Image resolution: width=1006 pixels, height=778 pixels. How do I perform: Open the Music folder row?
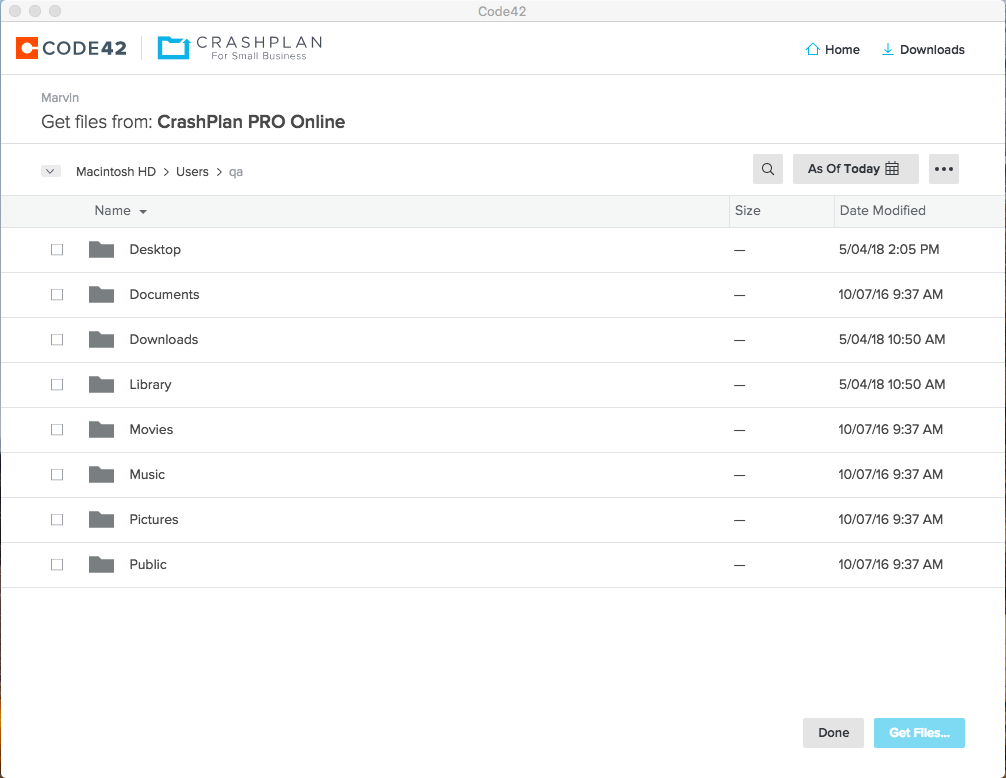(x=147, y=474)
